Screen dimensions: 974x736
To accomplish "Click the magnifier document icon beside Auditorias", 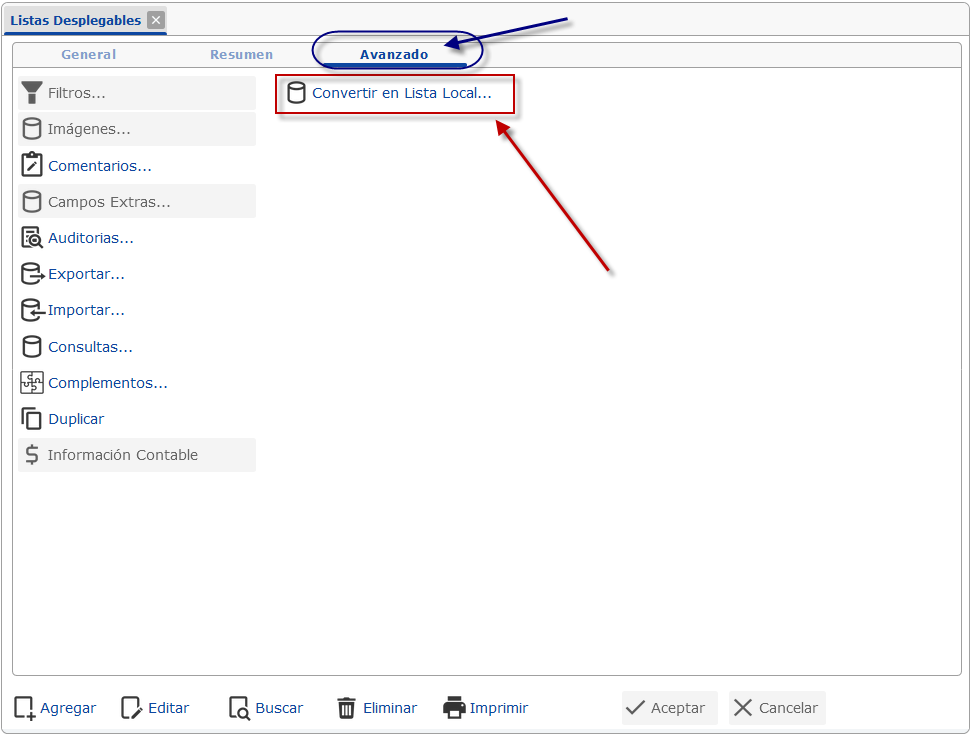I will pos(32,238).
